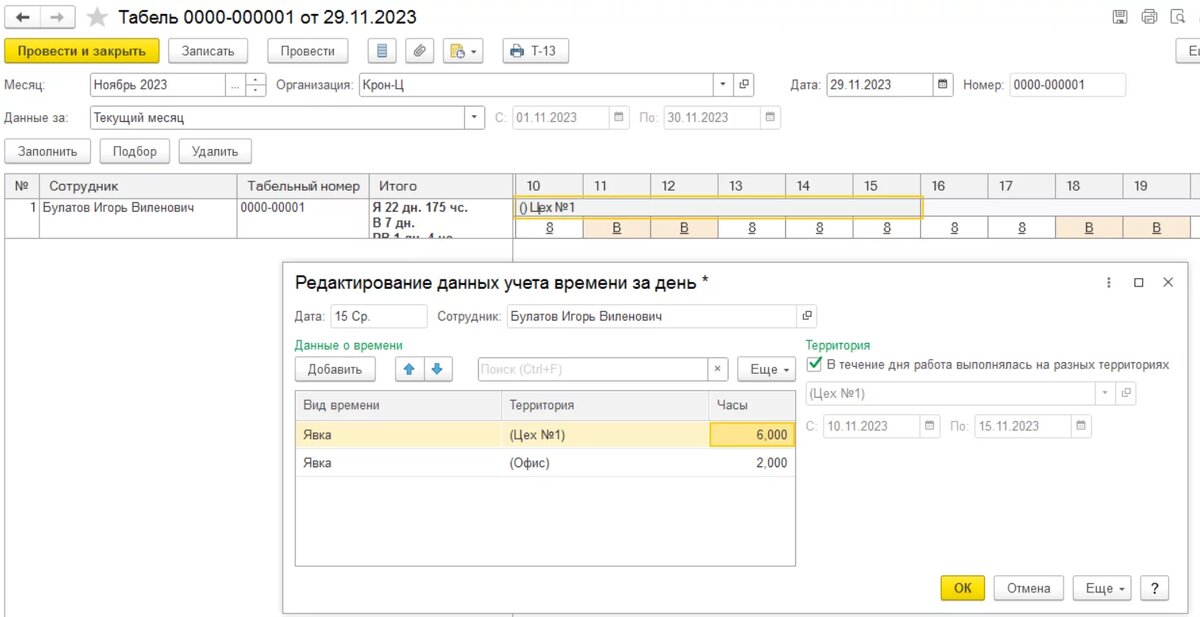Click the Записать button

click(x=208, y=51)
